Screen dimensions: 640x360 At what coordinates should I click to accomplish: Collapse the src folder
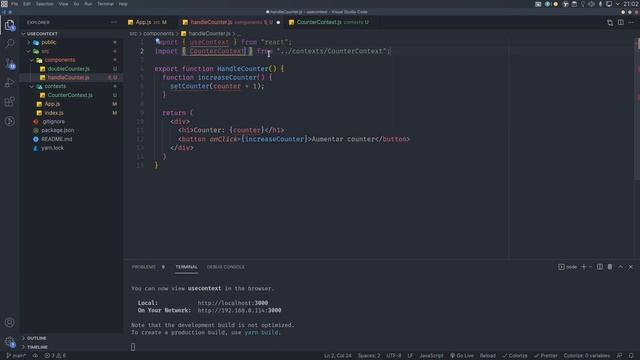click(45, 51)
